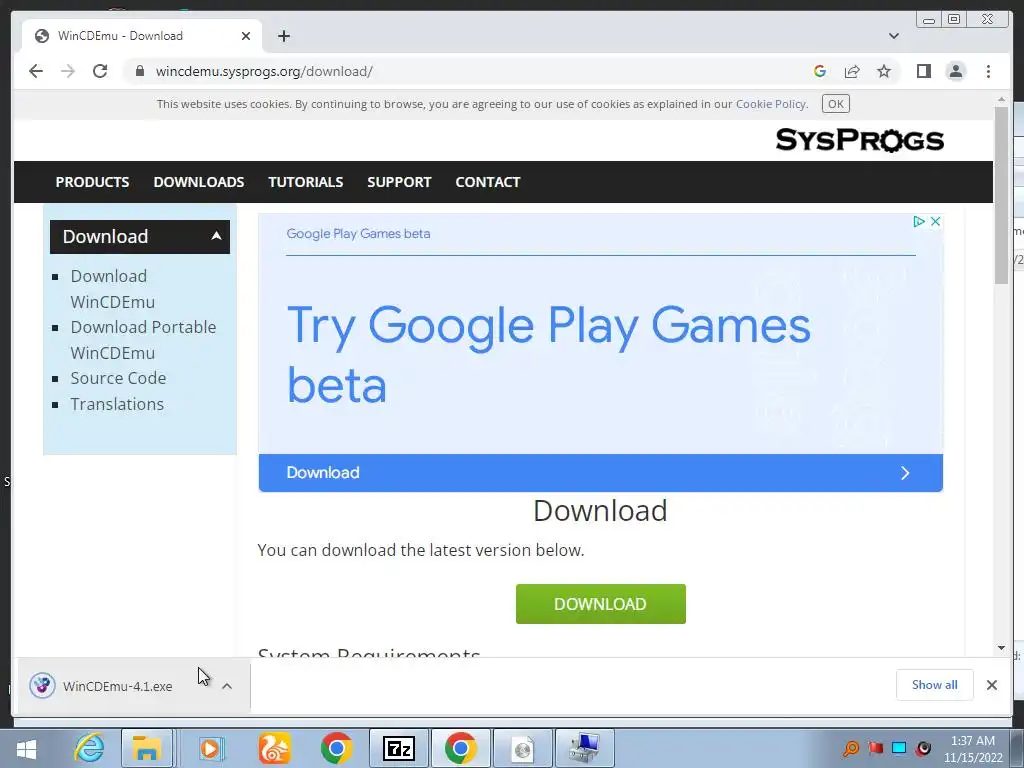
Task: Share this page icon
Action: tap(852, 71)
